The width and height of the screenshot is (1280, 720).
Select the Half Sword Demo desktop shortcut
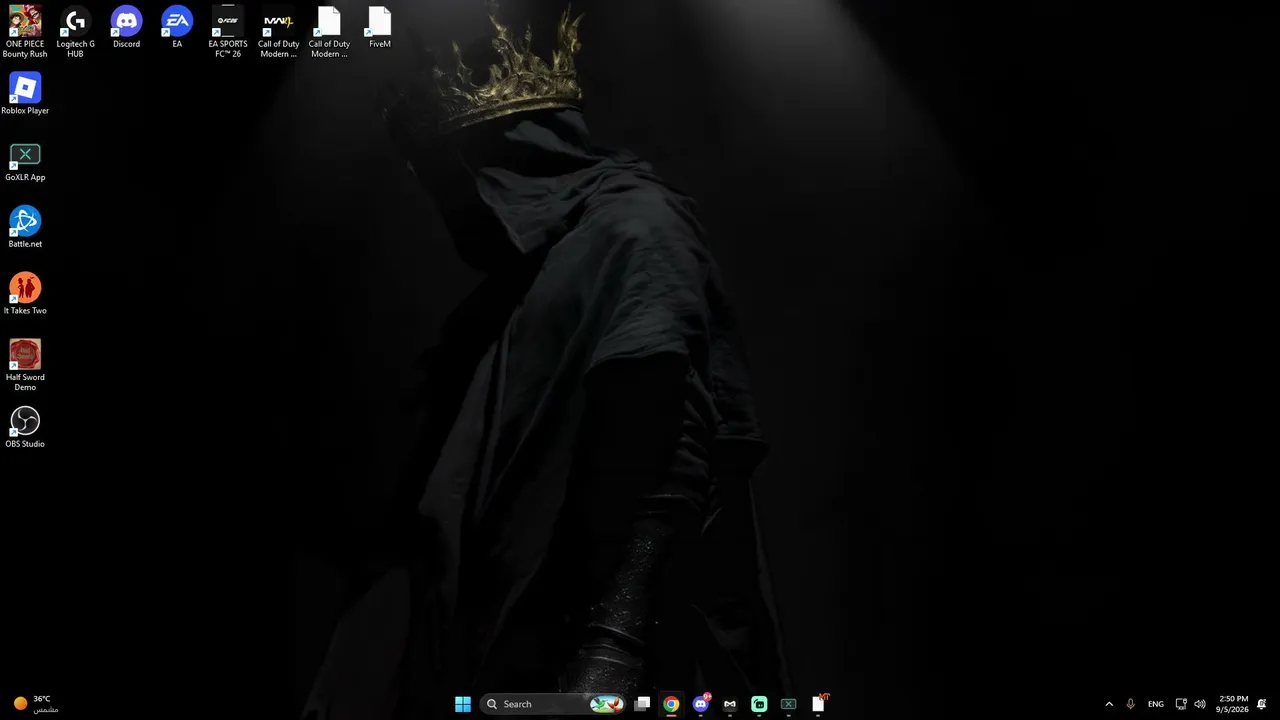pyautogui.click(x=25, y=365)
